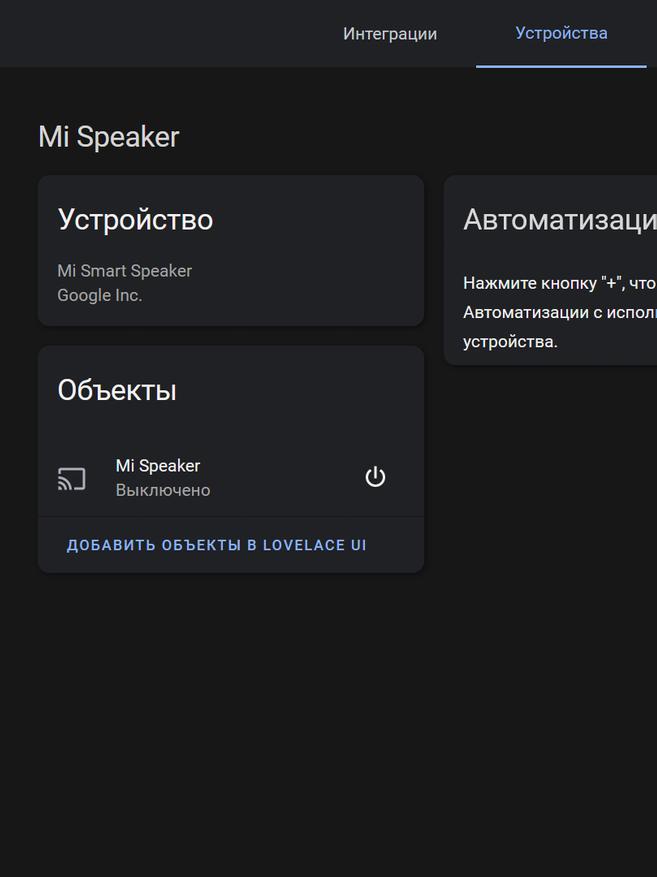Screen dimensions: 657x877
Task: Click the Устройство card heading
Action: [x=135, y=219]
